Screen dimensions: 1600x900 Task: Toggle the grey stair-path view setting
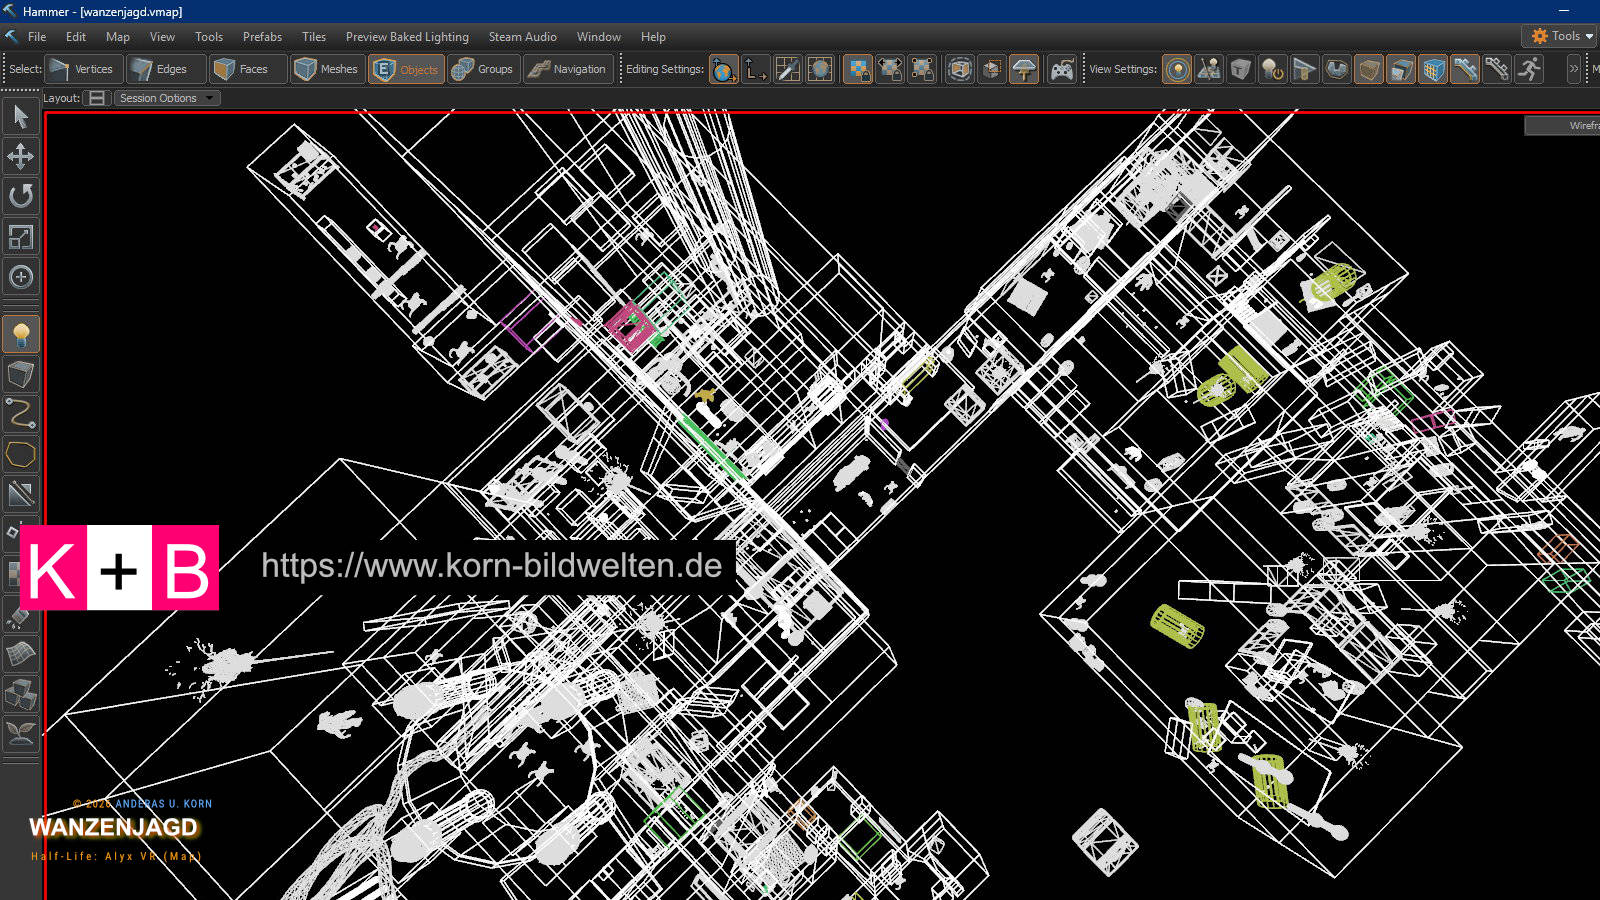(1497, 69)
